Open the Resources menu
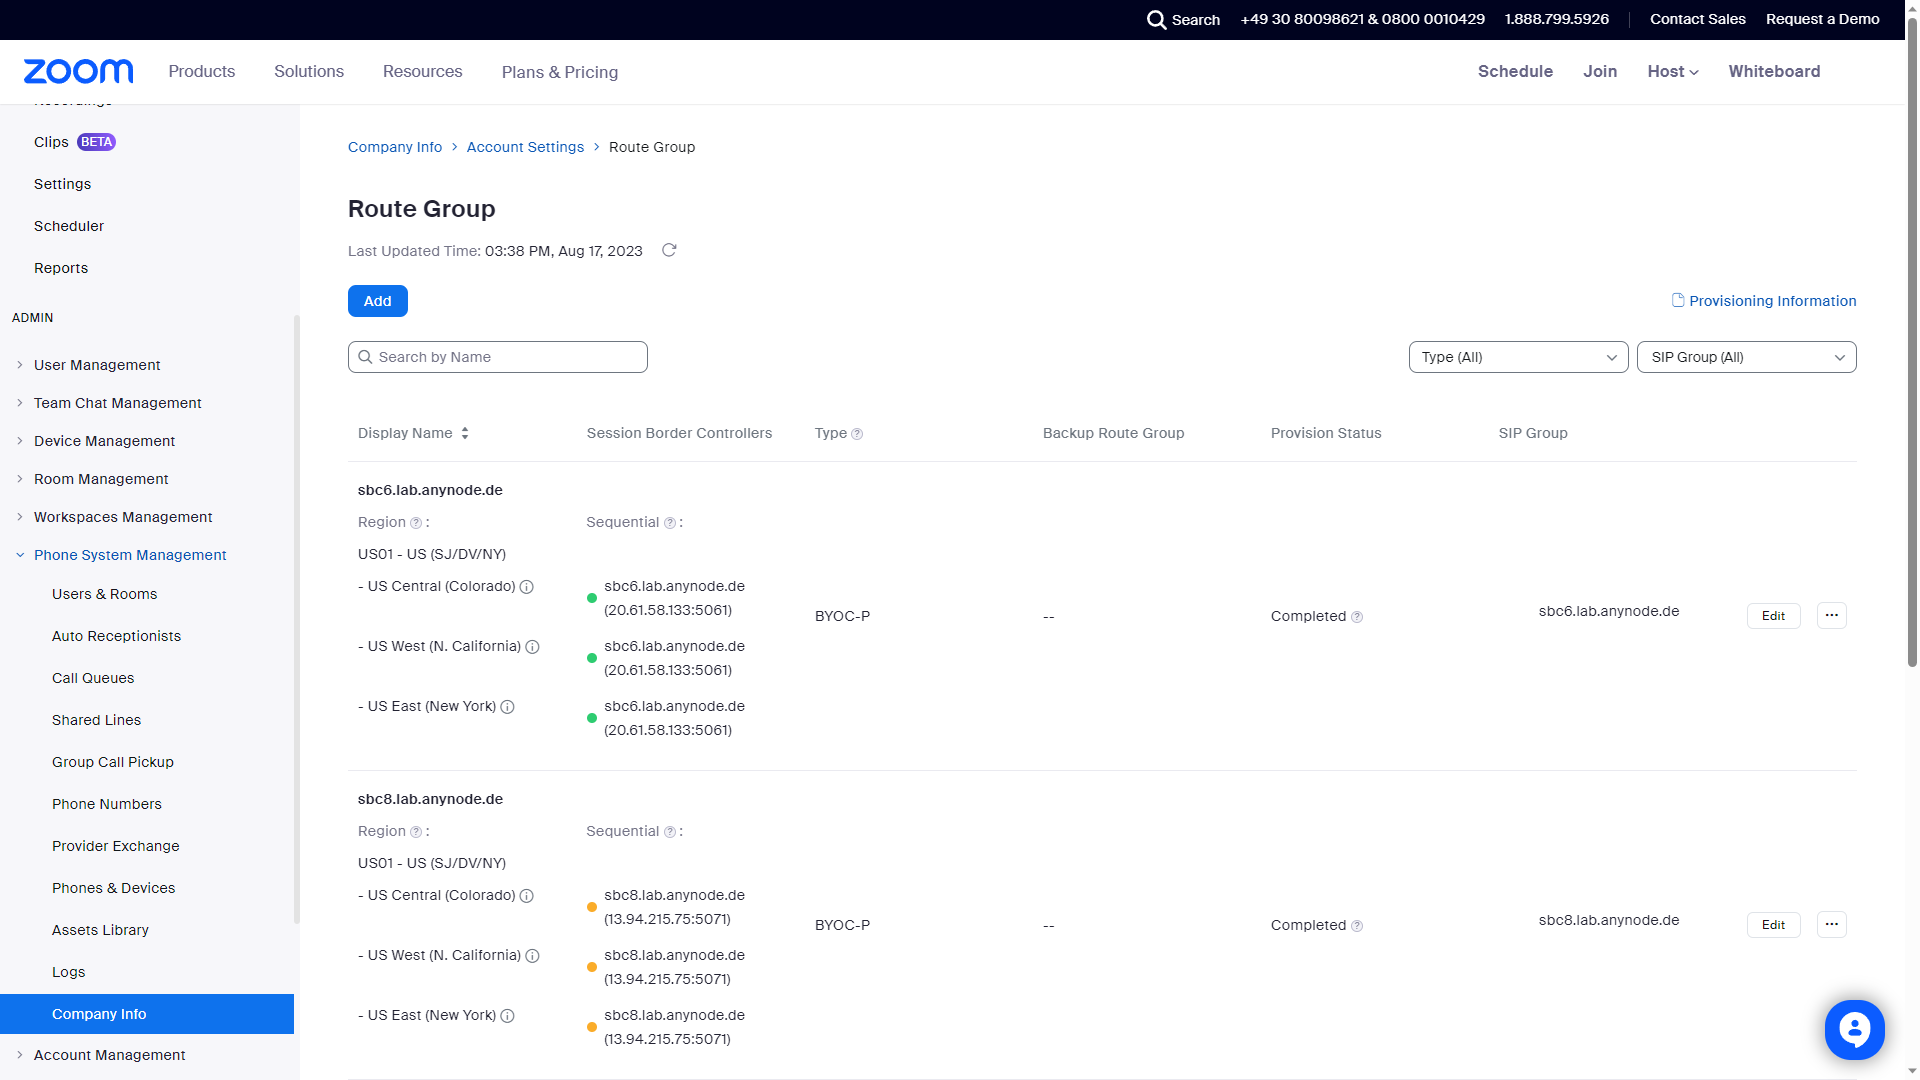Screen dimensions: 1920x1080 (x=423, y=71)
